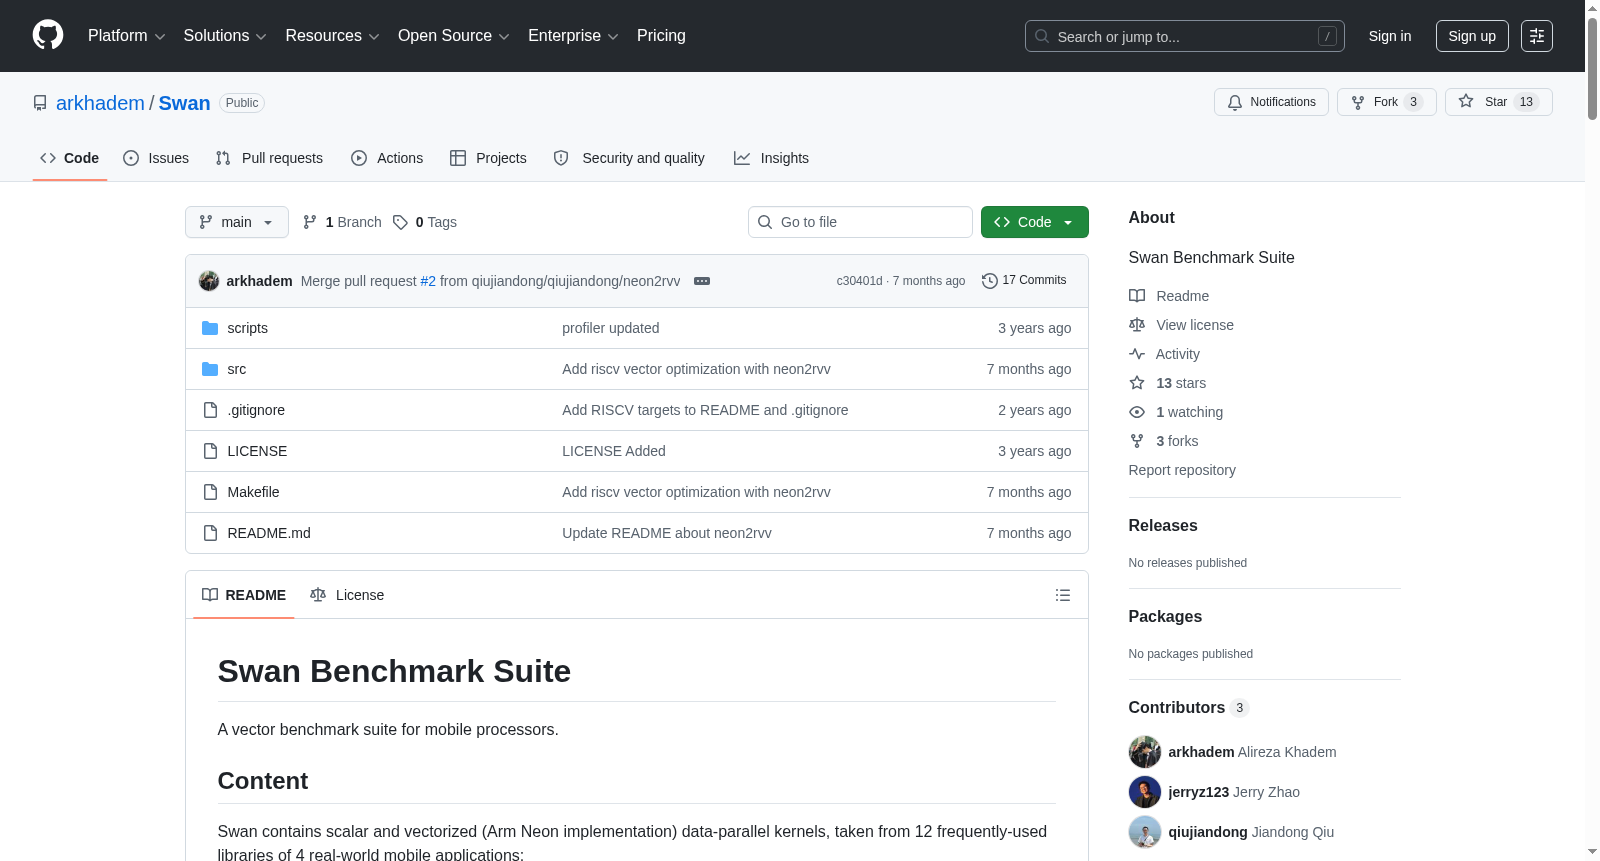Open the green Code dropdown button
This screenshot has height=861, width=1600.
pyautogui.click(x=1035, y=222)
